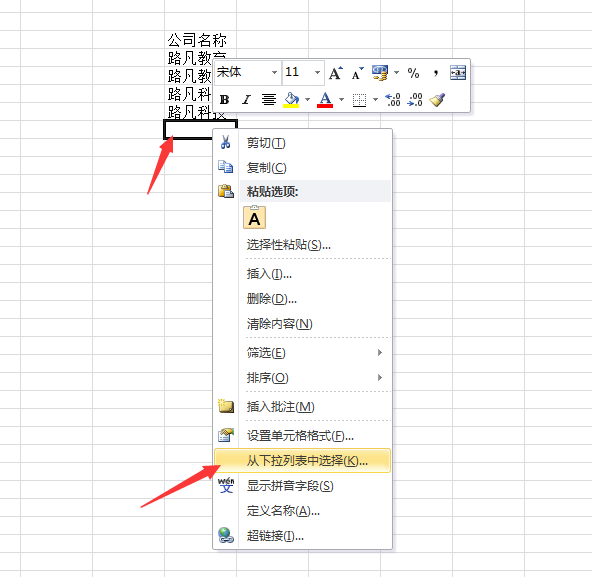The image size is (592, 577).
Task: Click the borders icon in mini toolbar
Action: pos(359,100)
